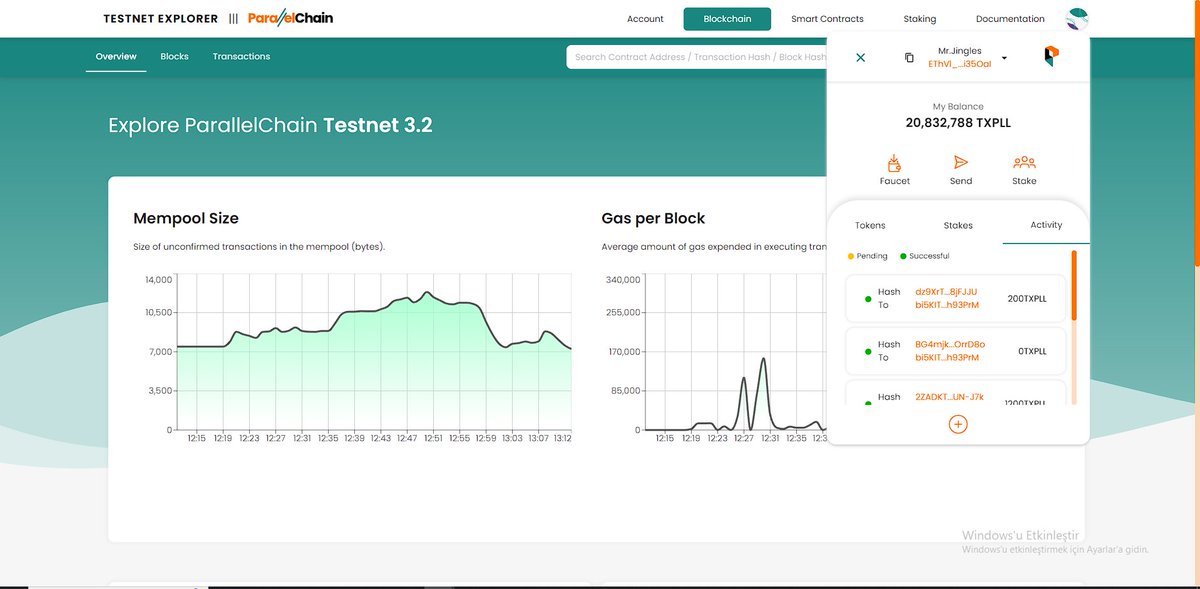Viewport: 1200px width, 589px height.
Task: Click the Gas per Block heading
Action: pyautogui.click(x=653, y=218)
